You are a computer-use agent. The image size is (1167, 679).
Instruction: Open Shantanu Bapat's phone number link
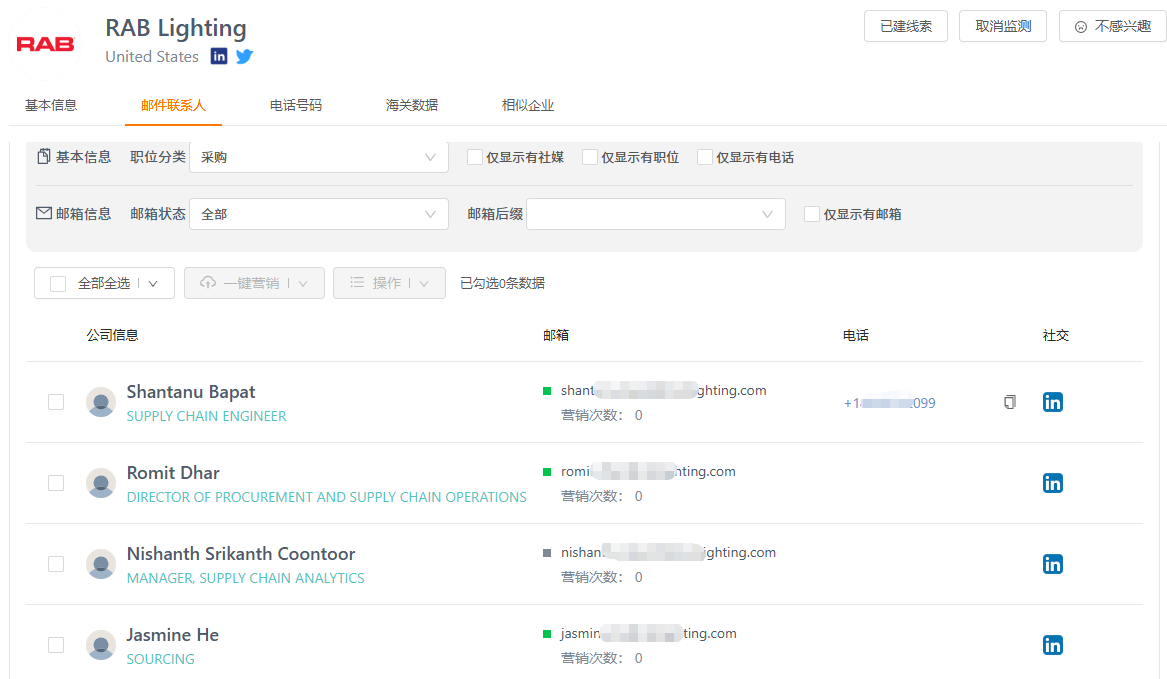tap(889, 403)
